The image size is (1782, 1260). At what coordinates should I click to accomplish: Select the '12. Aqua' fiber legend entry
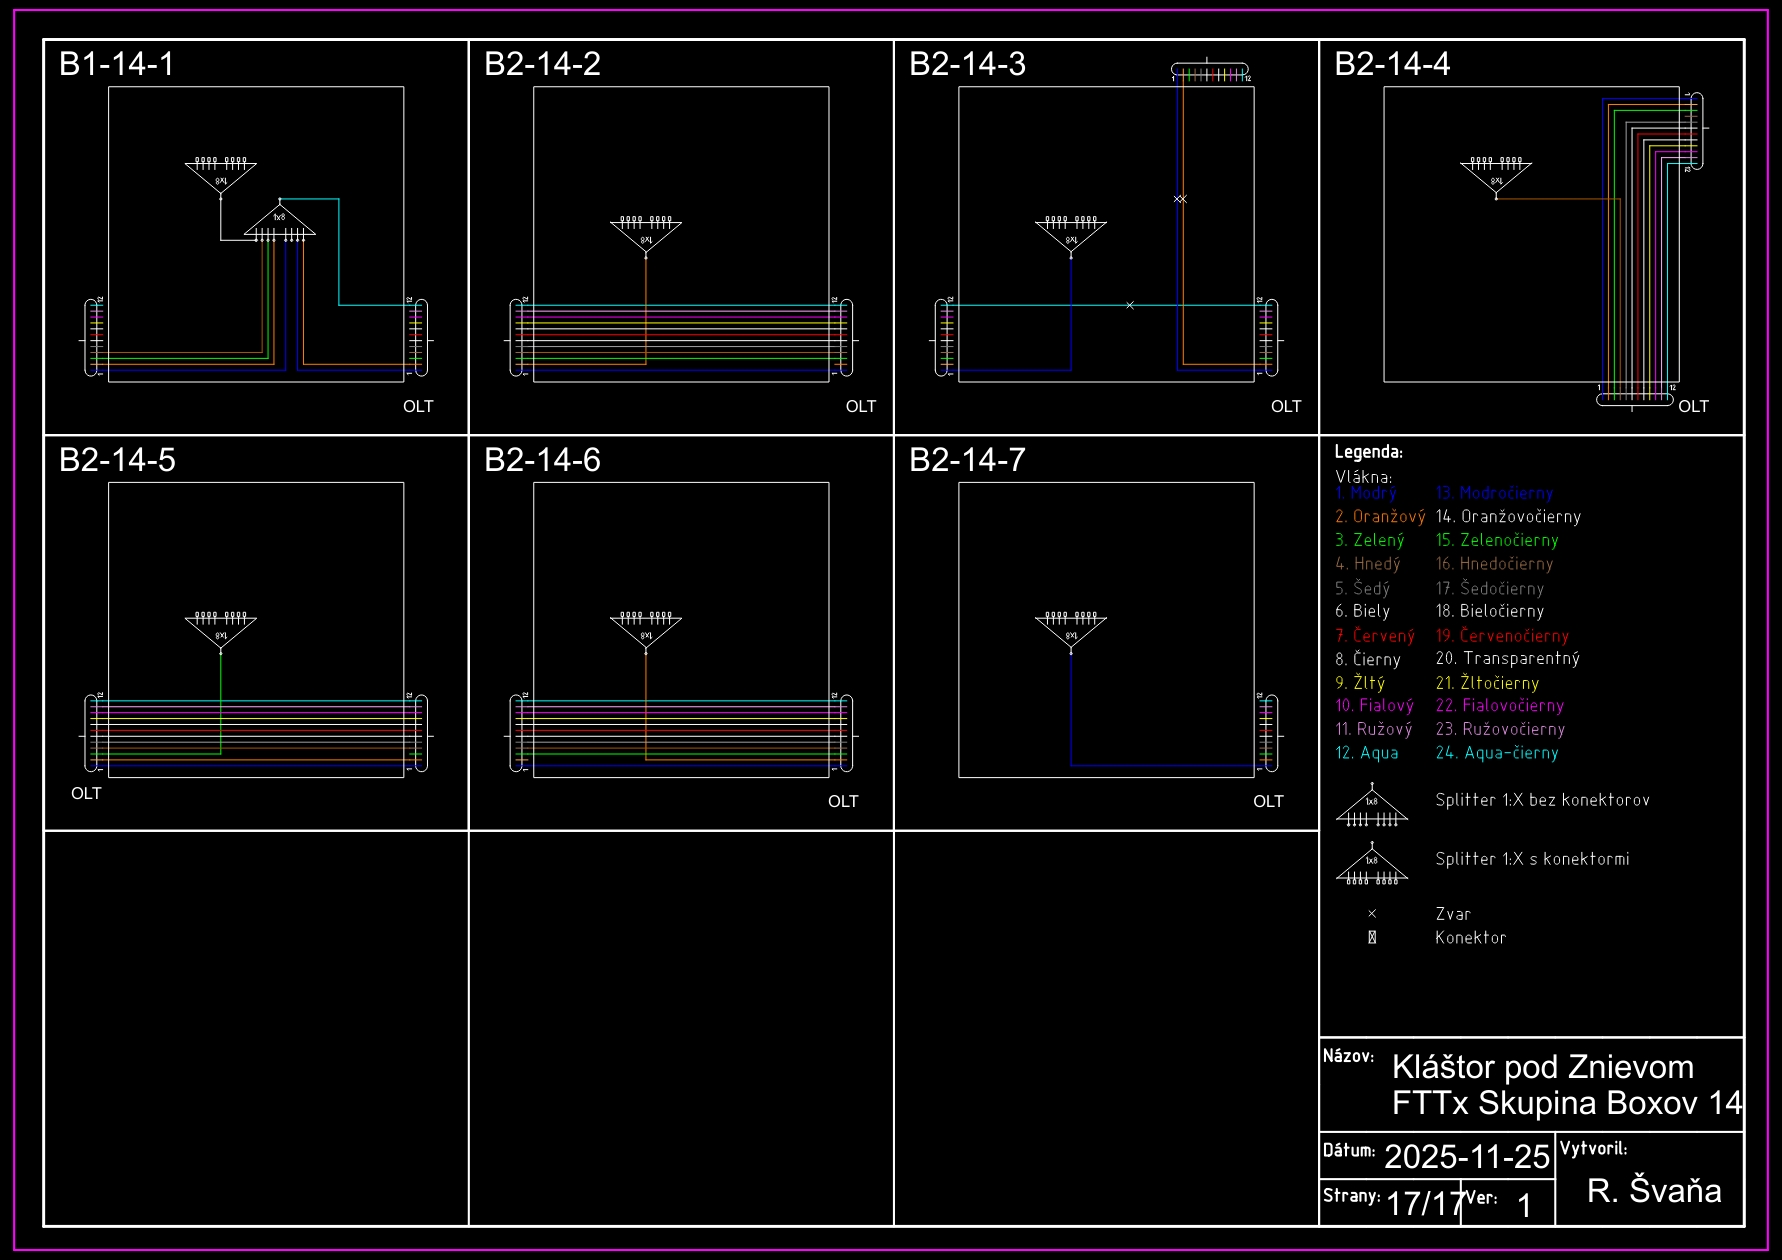click(1367, 753)
